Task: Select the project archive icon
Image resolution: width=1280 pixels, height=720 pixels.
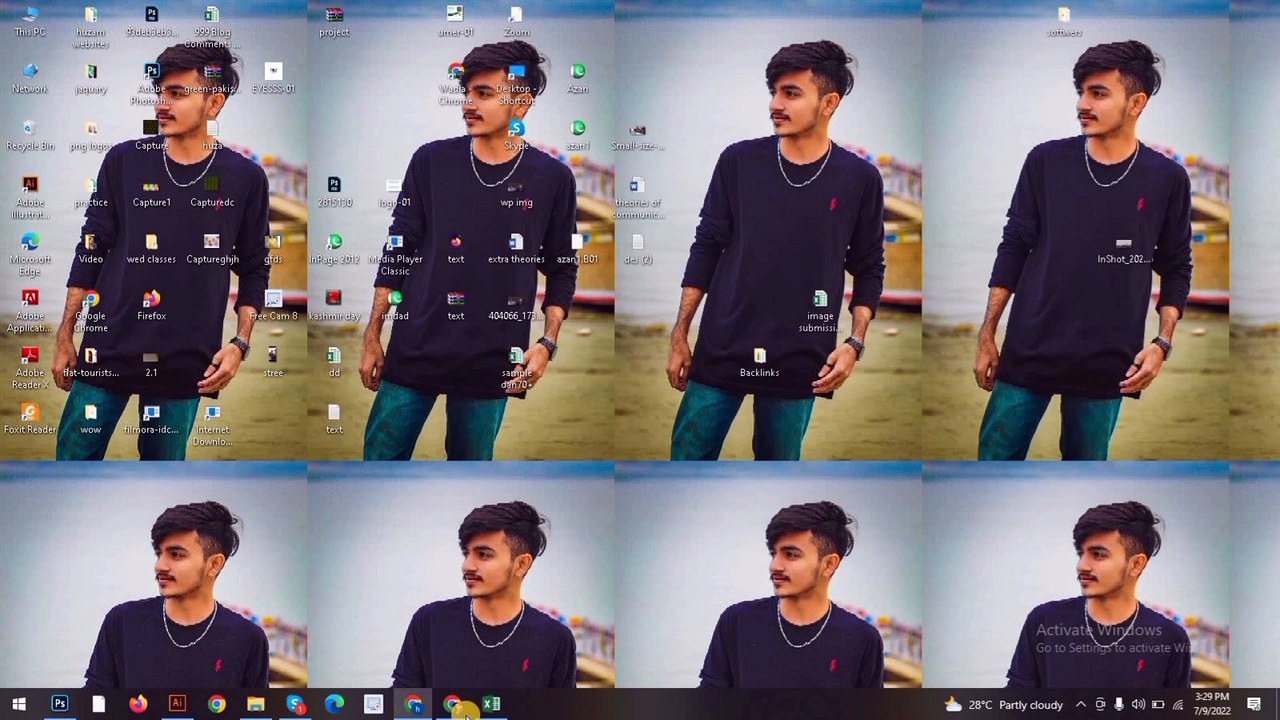Action: 334,22
